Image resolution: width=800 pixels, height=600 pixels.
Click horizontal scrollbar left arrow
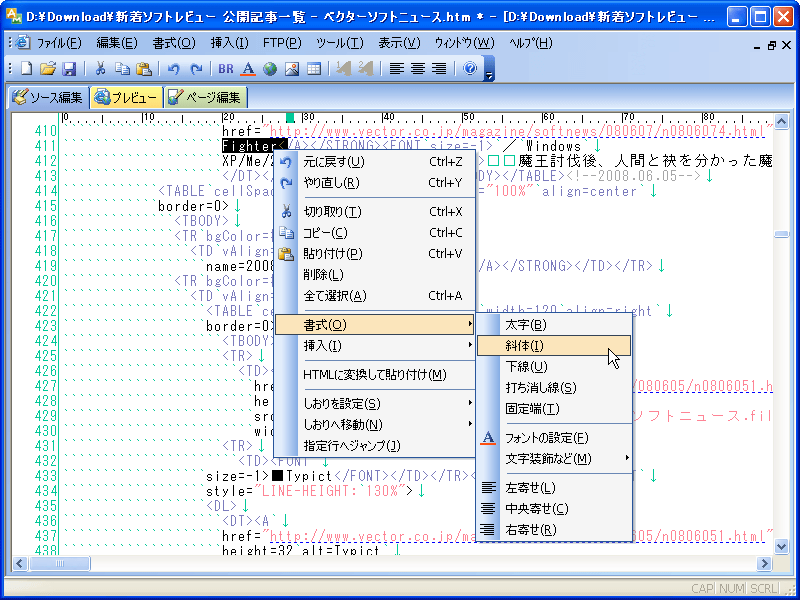(20, 563)
